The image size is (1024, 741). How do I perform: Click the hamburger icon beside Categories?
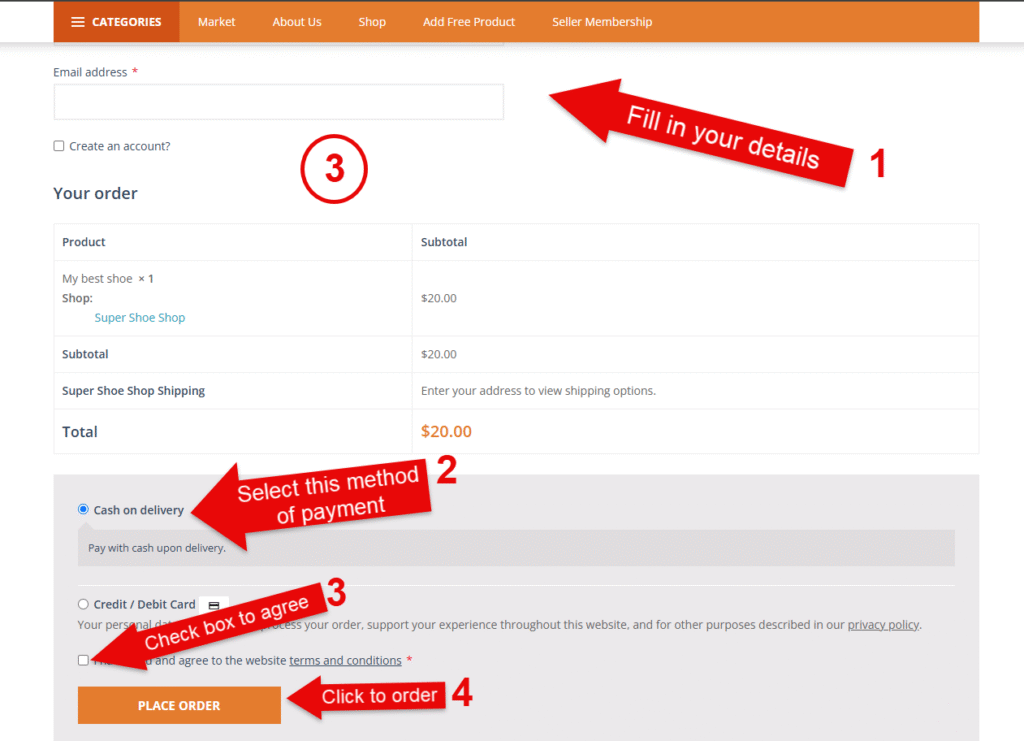pyautogui.click(x=78, y=22)
